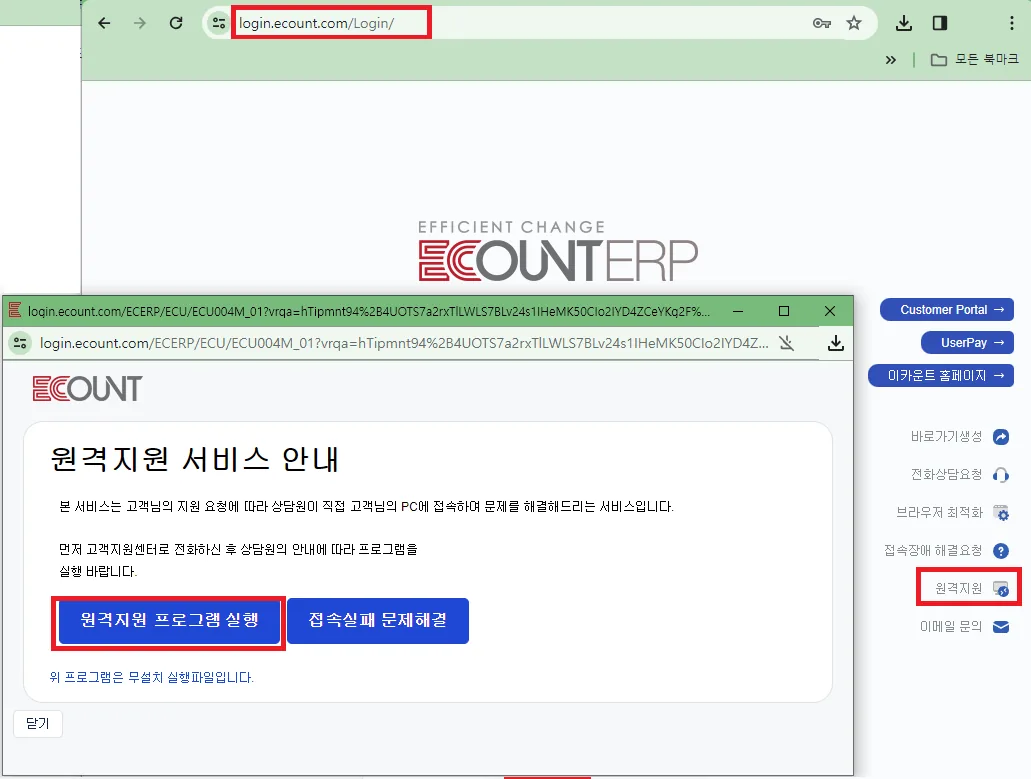The height and width of the screenshot is (779, 1031).
Task: Bookmark this page with the star icon
Action: [x=853, y=23]
